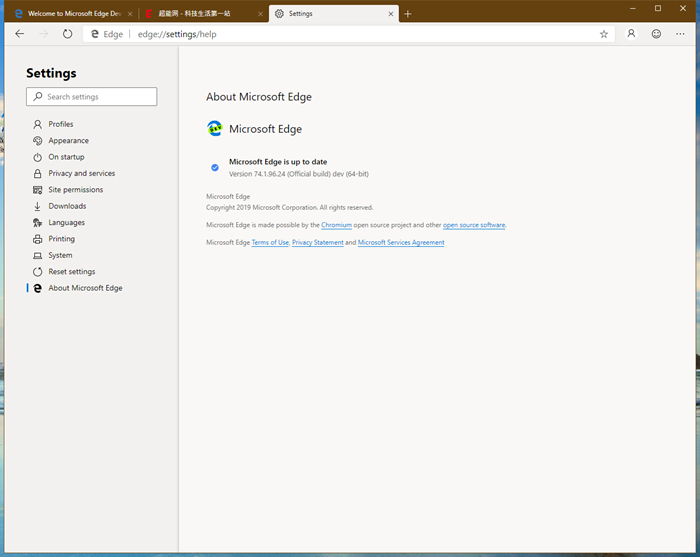
Task: Open On startup settings
Action: tap(66, 157)
